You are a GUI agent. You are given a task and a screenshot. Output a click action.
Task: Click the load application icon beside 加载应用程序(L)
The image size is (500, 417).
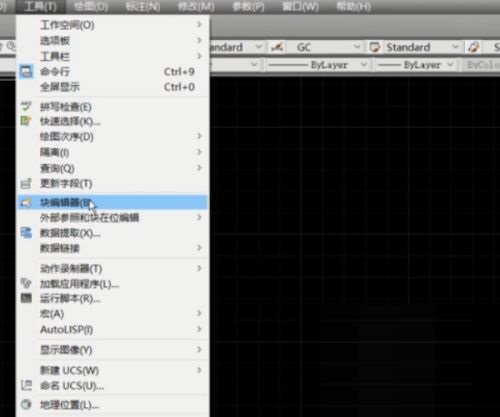click(x=26, y=283)
